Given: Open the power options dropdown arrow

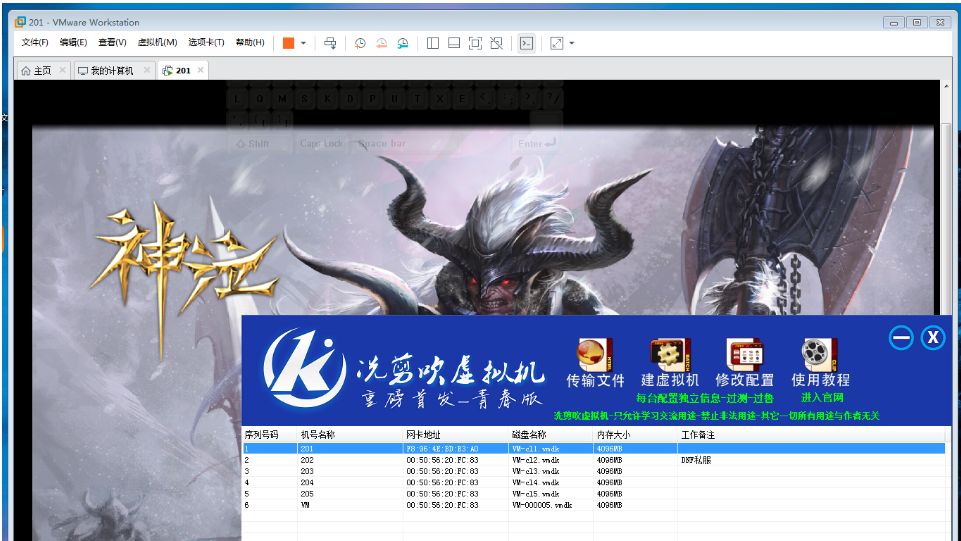Looking at the screenshot, I should (303, 43).
